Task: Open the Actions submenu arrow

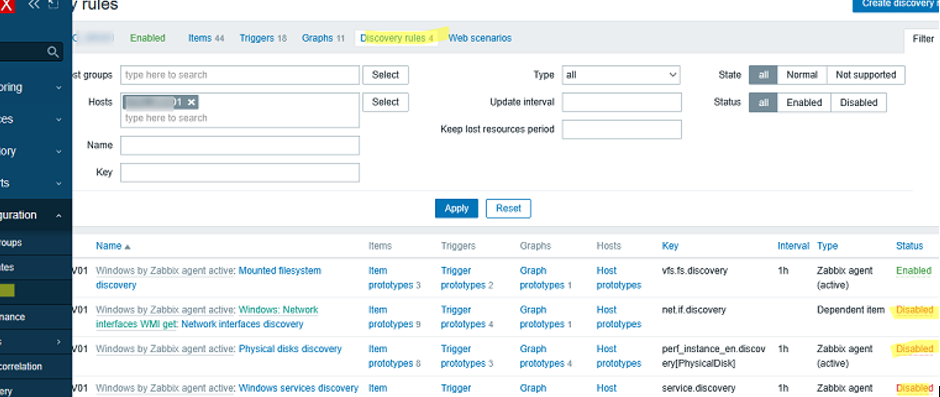Action: coord(59,342)
